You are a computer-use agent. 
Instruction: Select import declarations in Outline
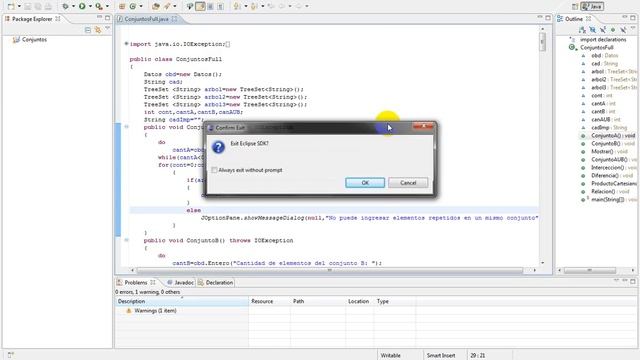click(x=603, y=40)
